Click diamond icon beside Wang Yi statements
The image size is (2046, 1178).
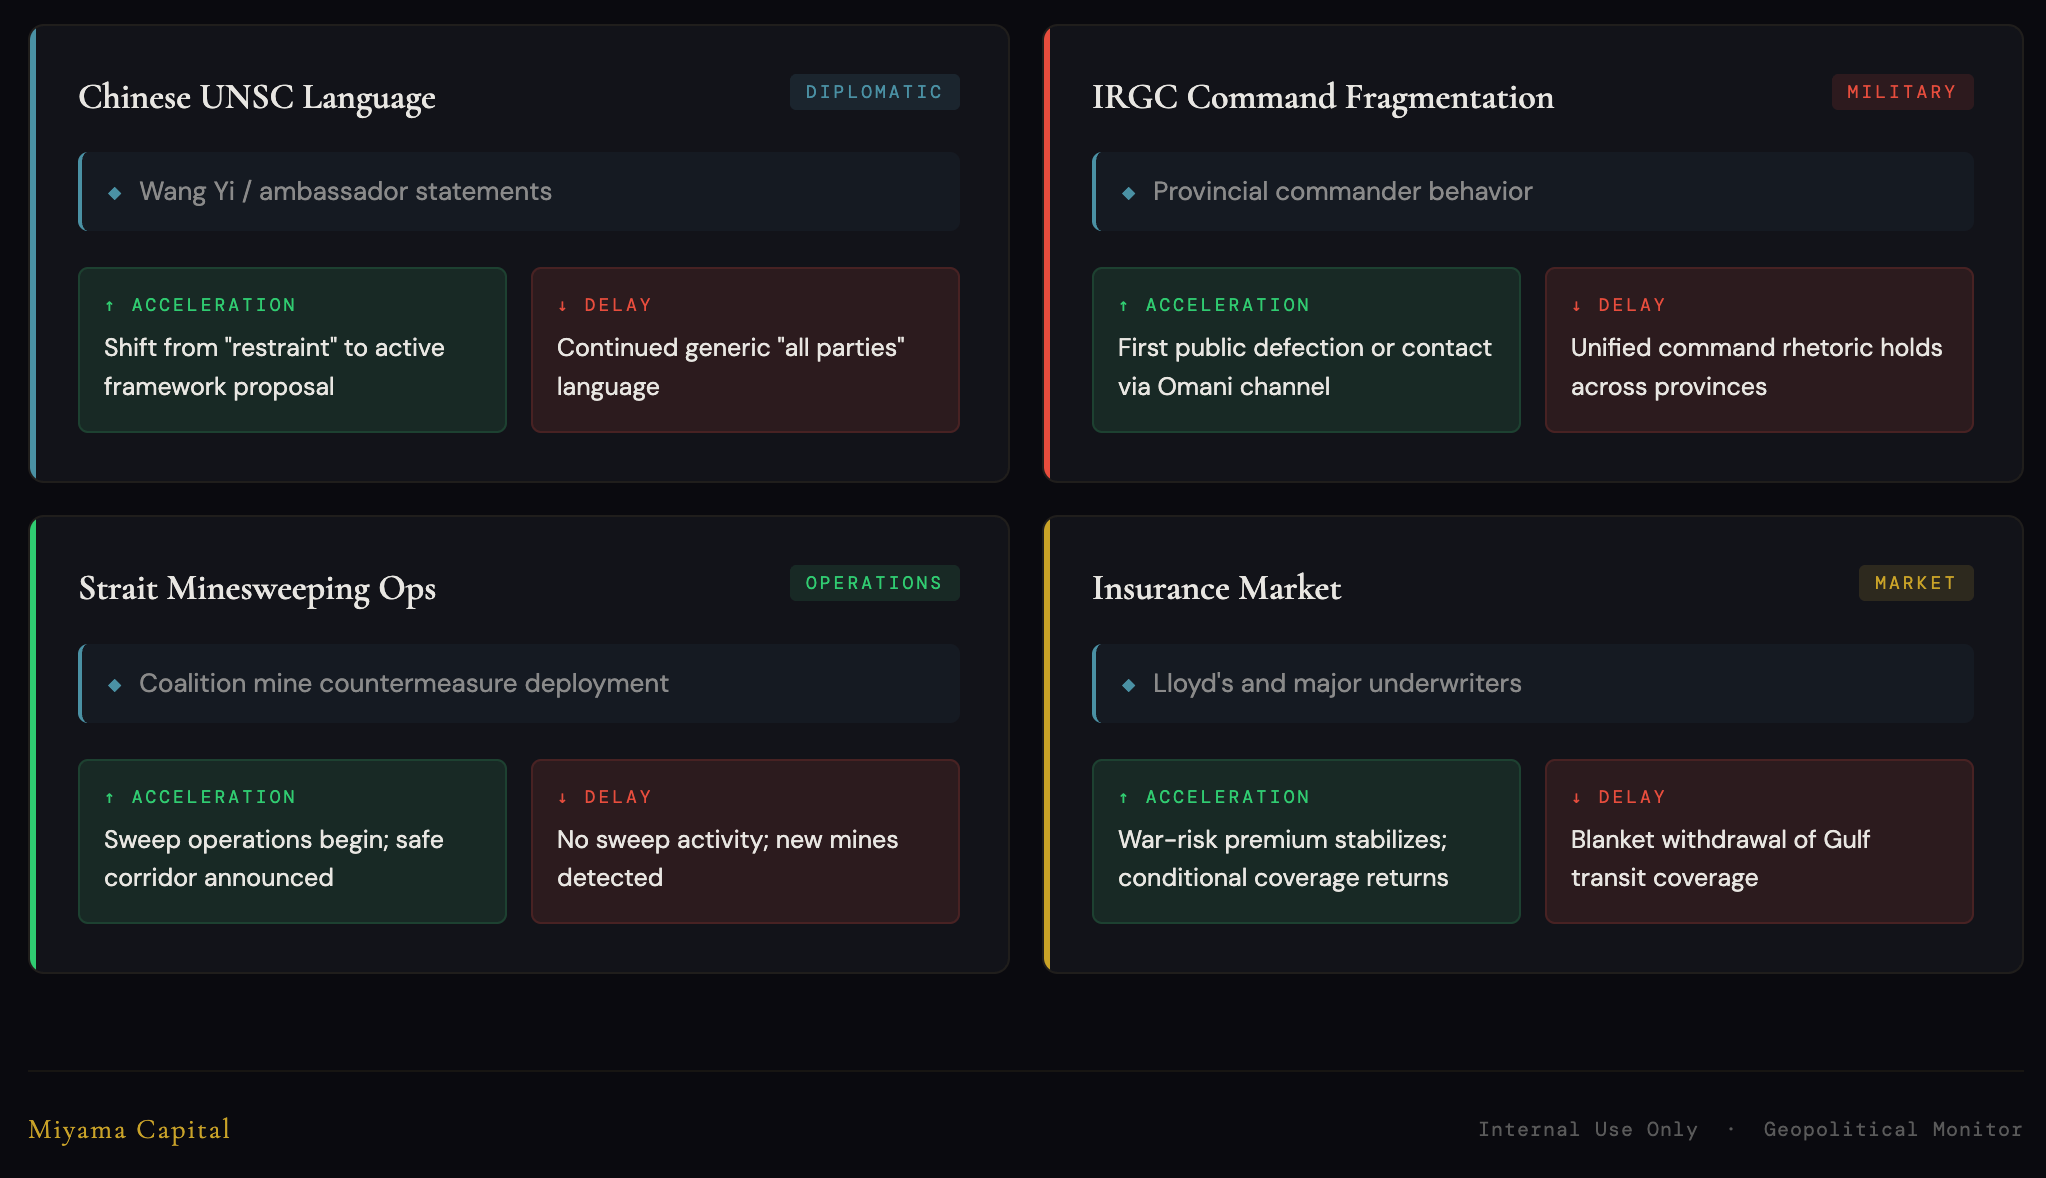[115, 193]
